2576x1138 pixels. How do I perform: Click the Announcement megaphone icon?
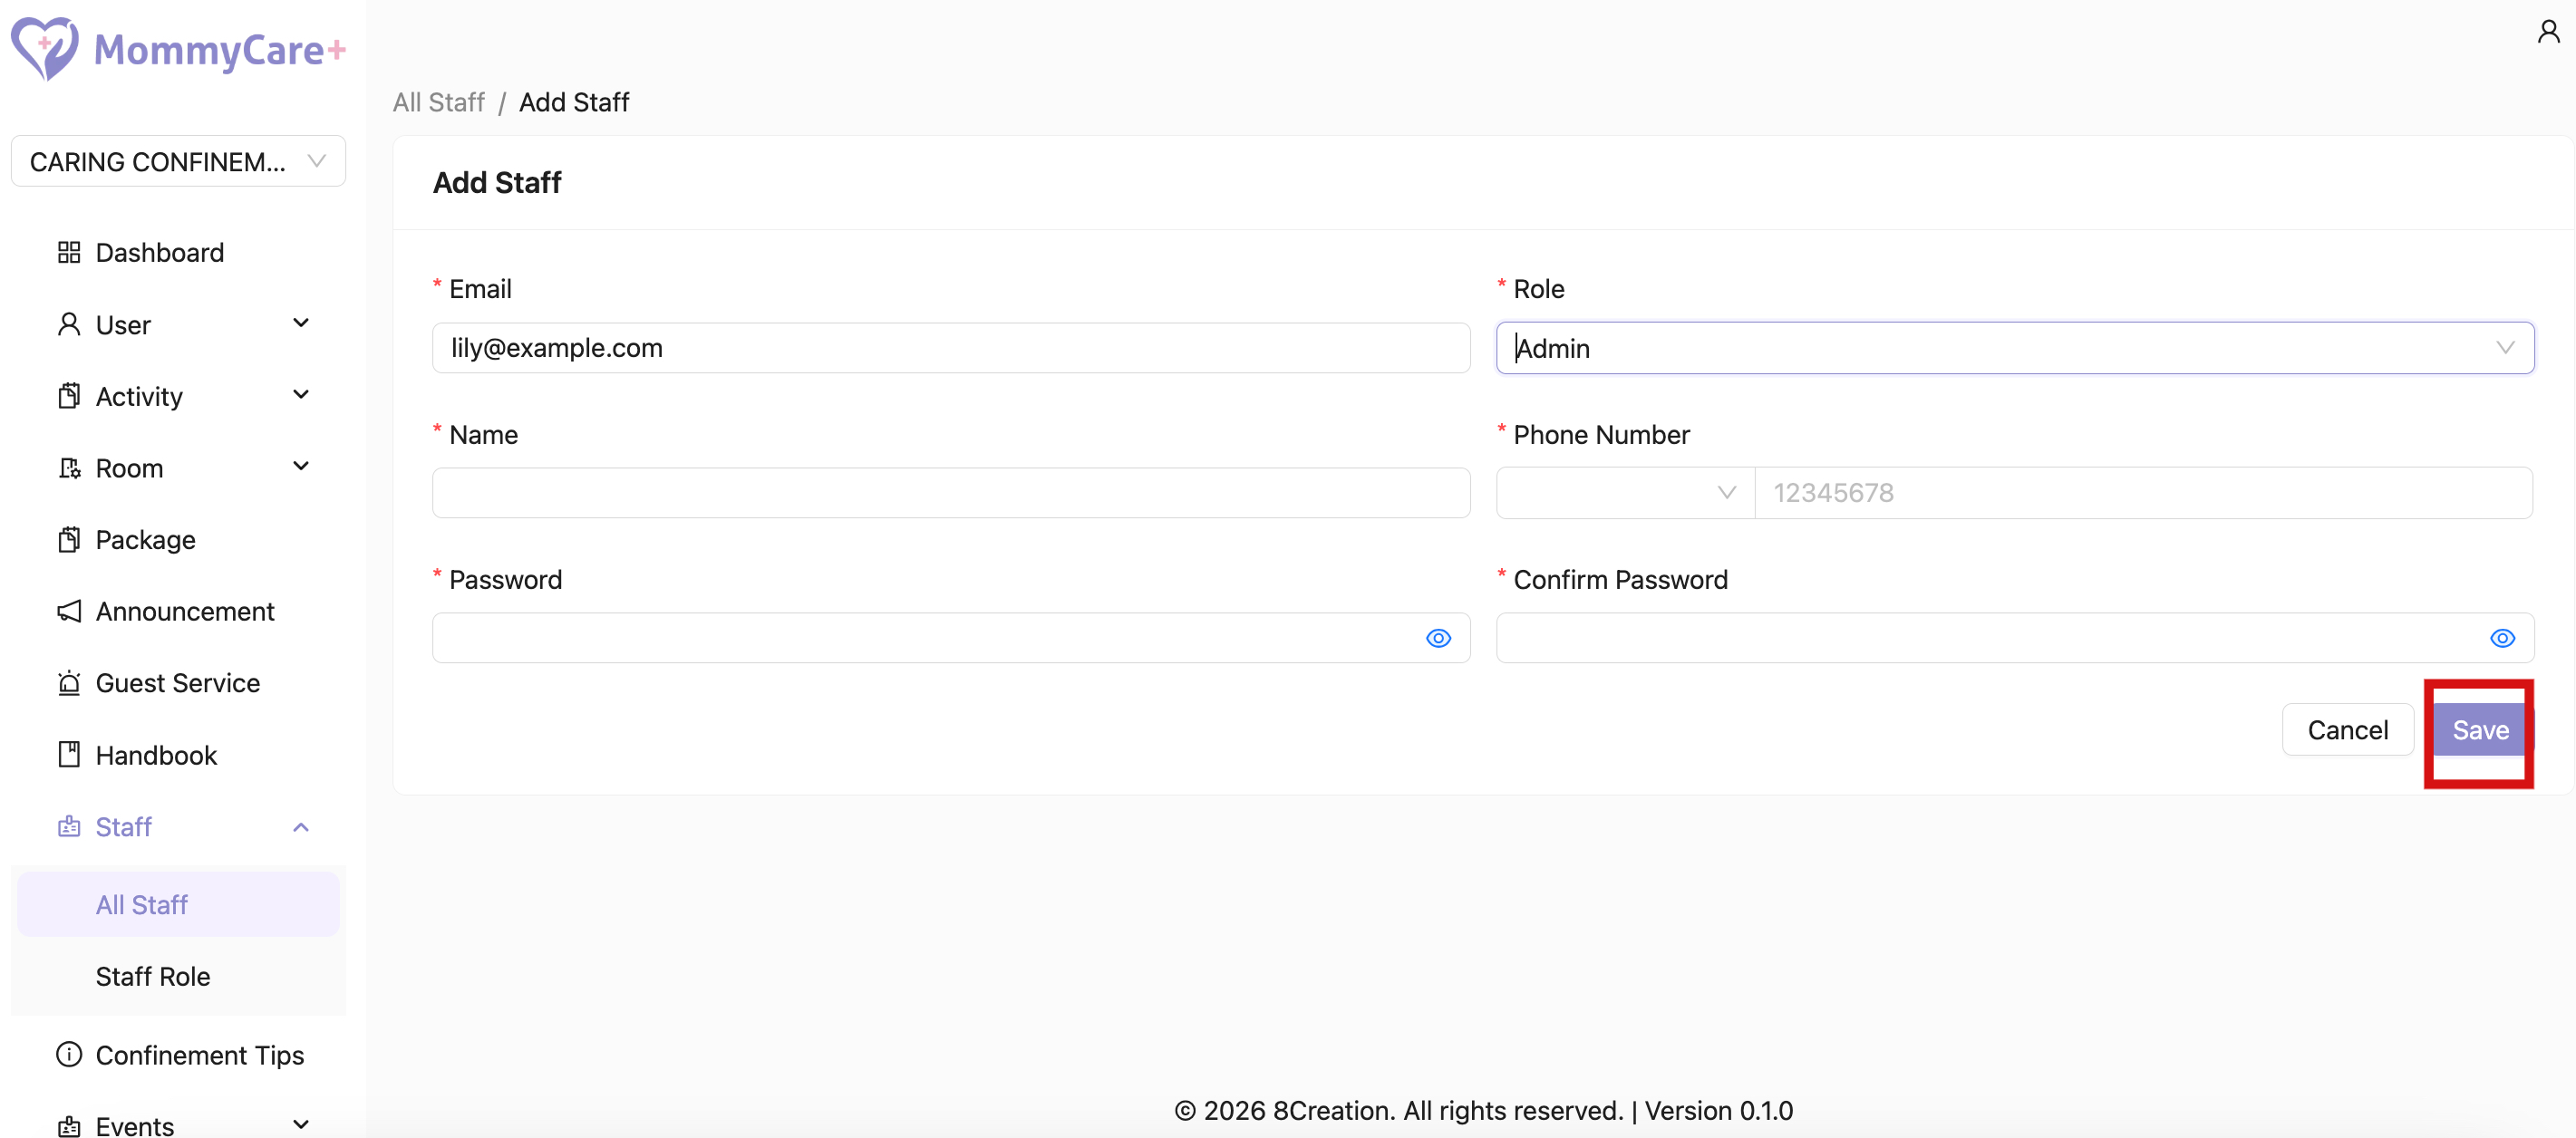[69, 611]
